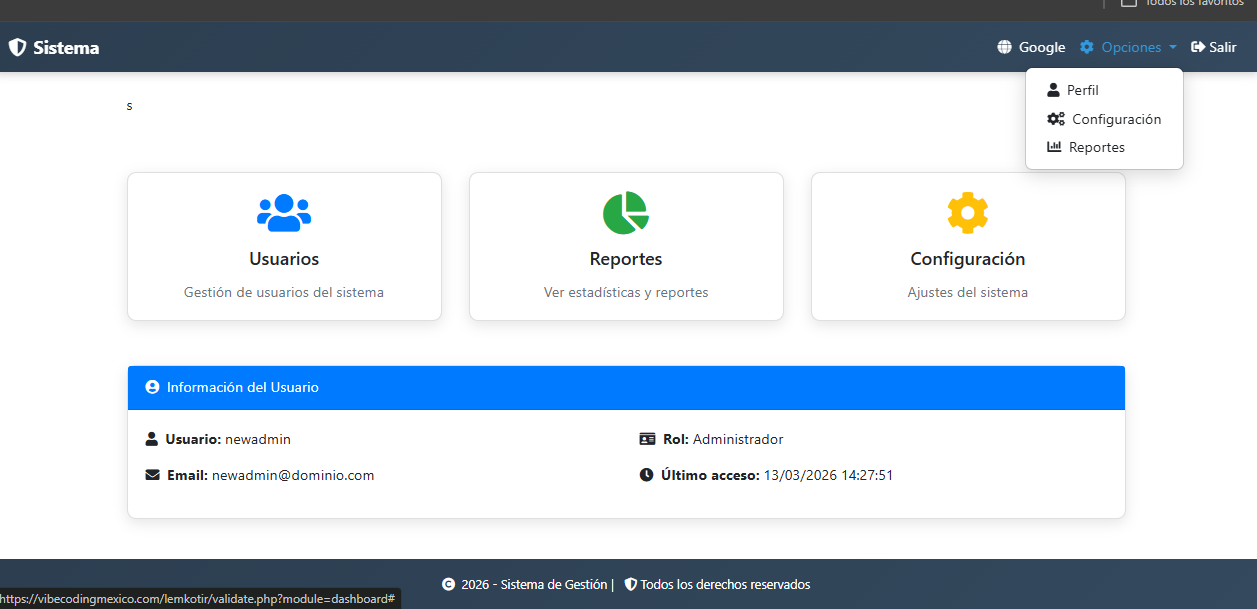Log out using the Salir link
This screenshot has height=609, width=1257.
pos(1222,47)
